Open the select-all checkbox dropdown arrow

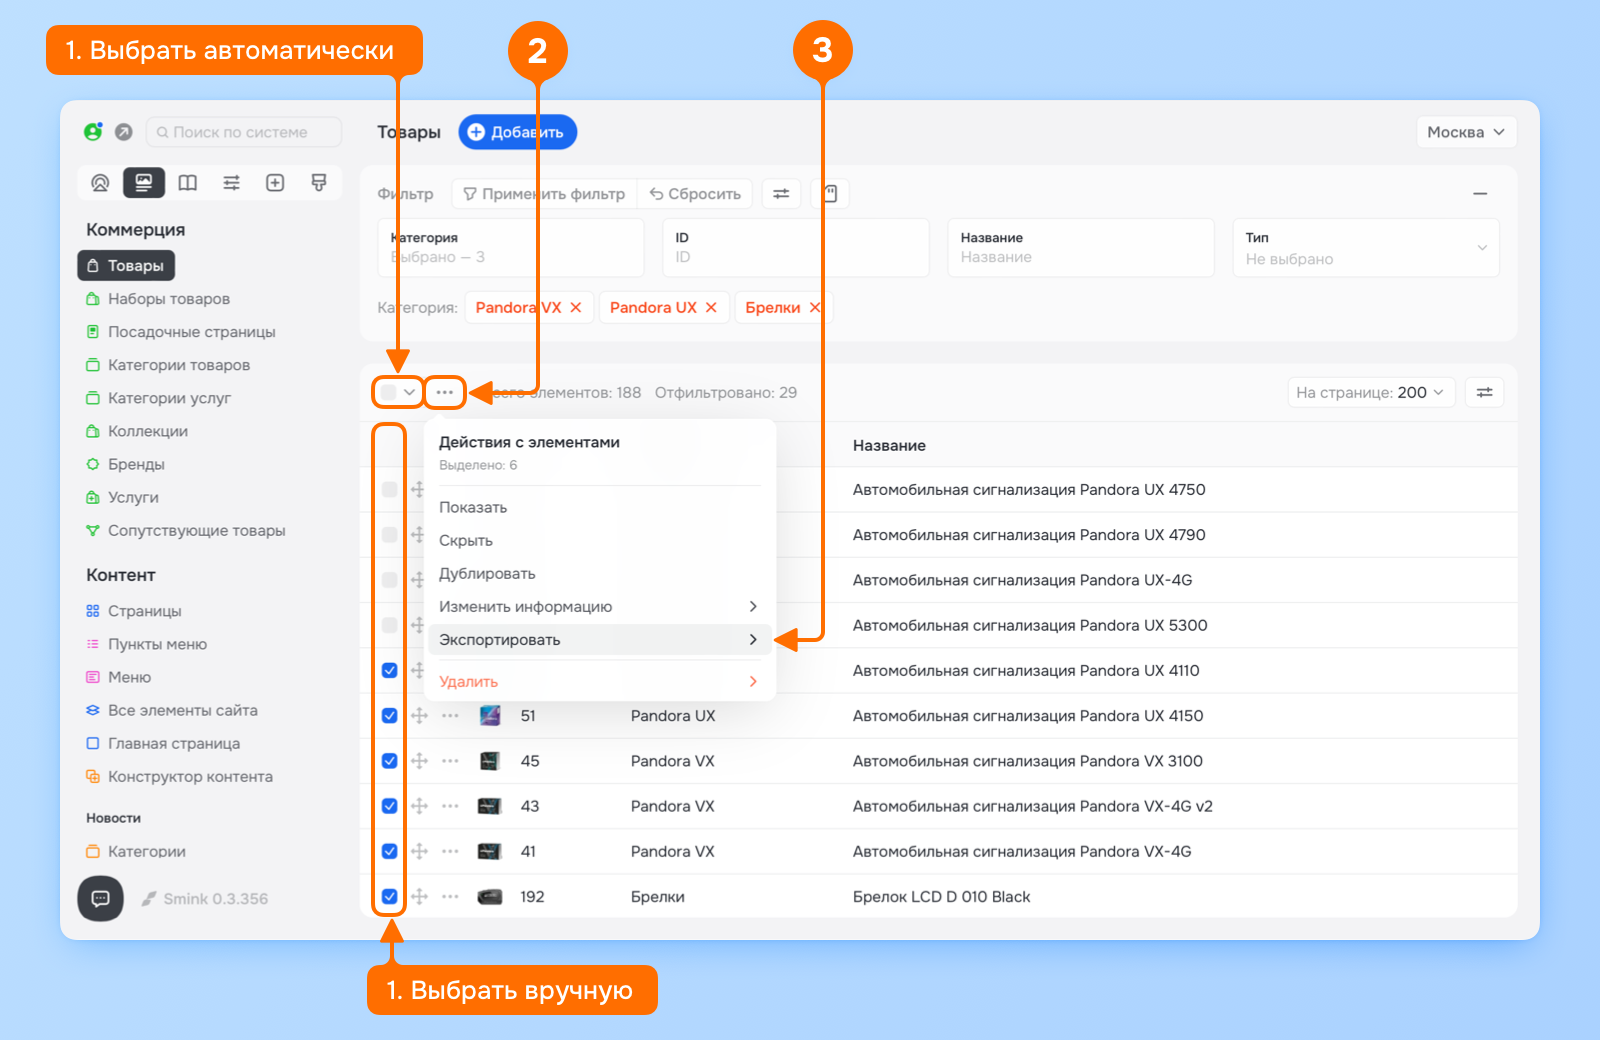coord(409,393)
